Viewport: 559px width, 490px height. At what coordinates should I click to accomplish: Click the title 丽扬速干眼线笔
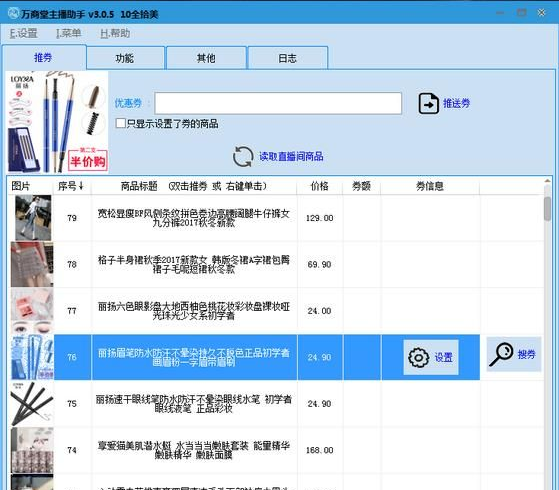[194, 404]
